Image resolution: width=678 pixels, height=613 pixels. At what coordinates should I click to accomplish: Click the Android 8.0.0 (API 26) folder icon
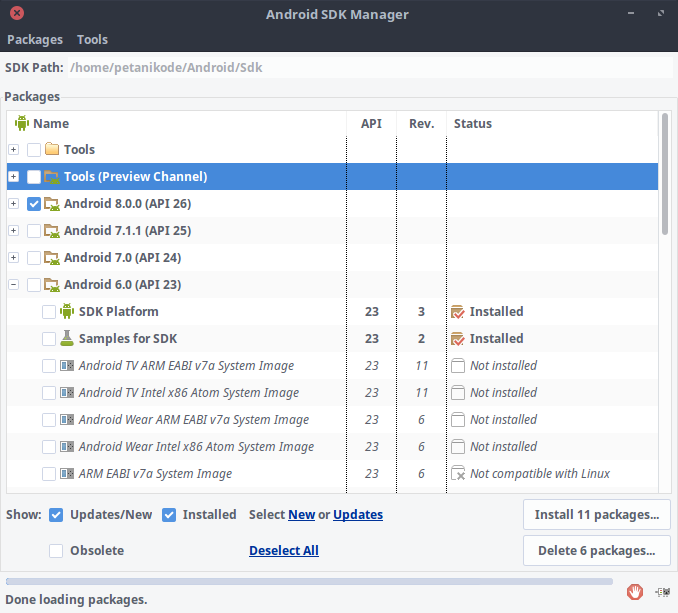pyautogui.click(x=52, y=204)
